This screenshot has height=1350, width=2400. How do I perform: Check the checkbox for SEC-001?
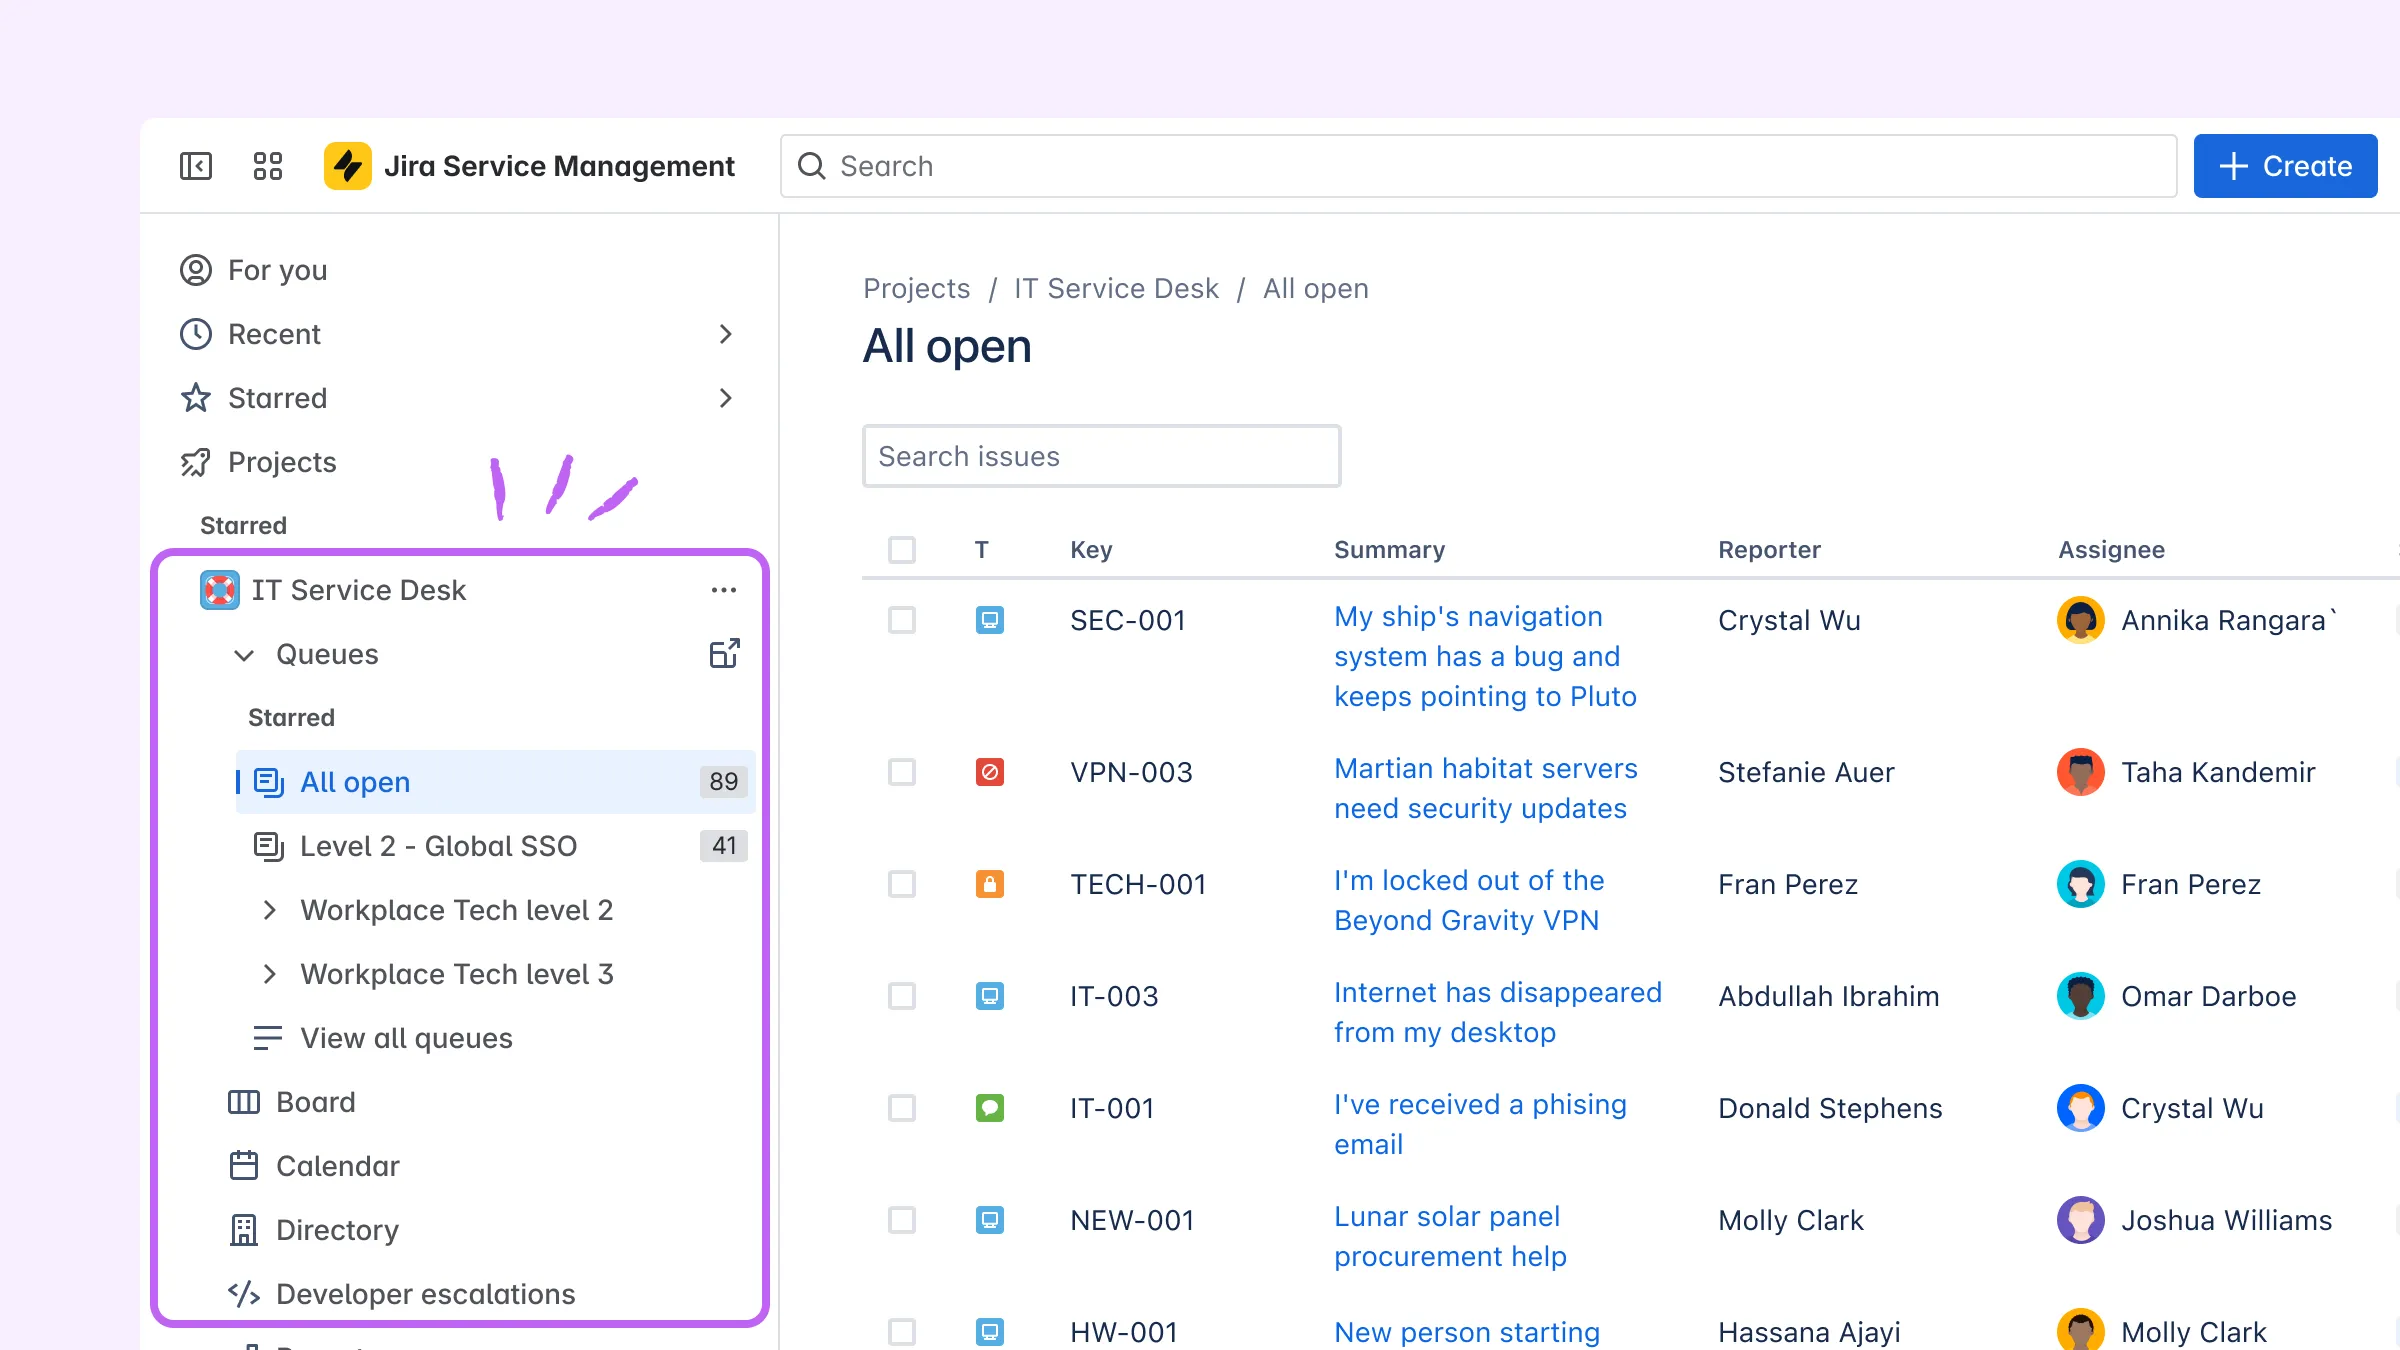point(901,620)
